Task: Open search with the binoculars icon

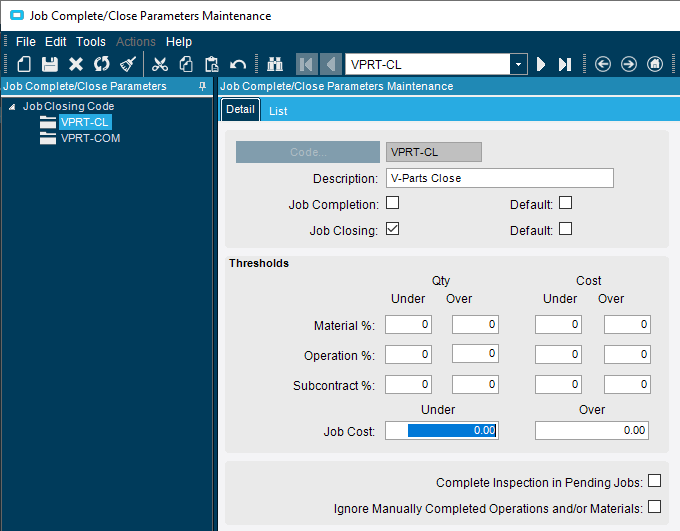Action: click(275, 64)
